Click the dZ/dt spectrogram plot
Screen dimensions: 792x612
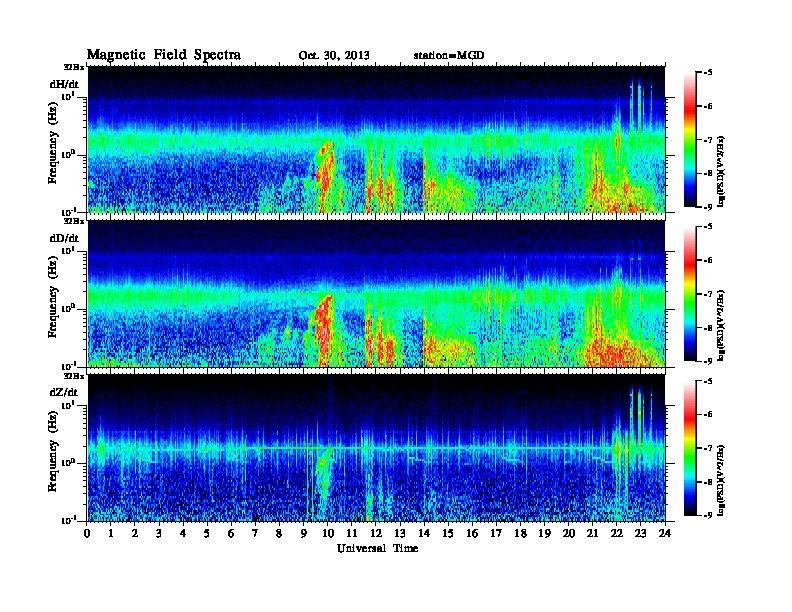(x=376, y=448)
